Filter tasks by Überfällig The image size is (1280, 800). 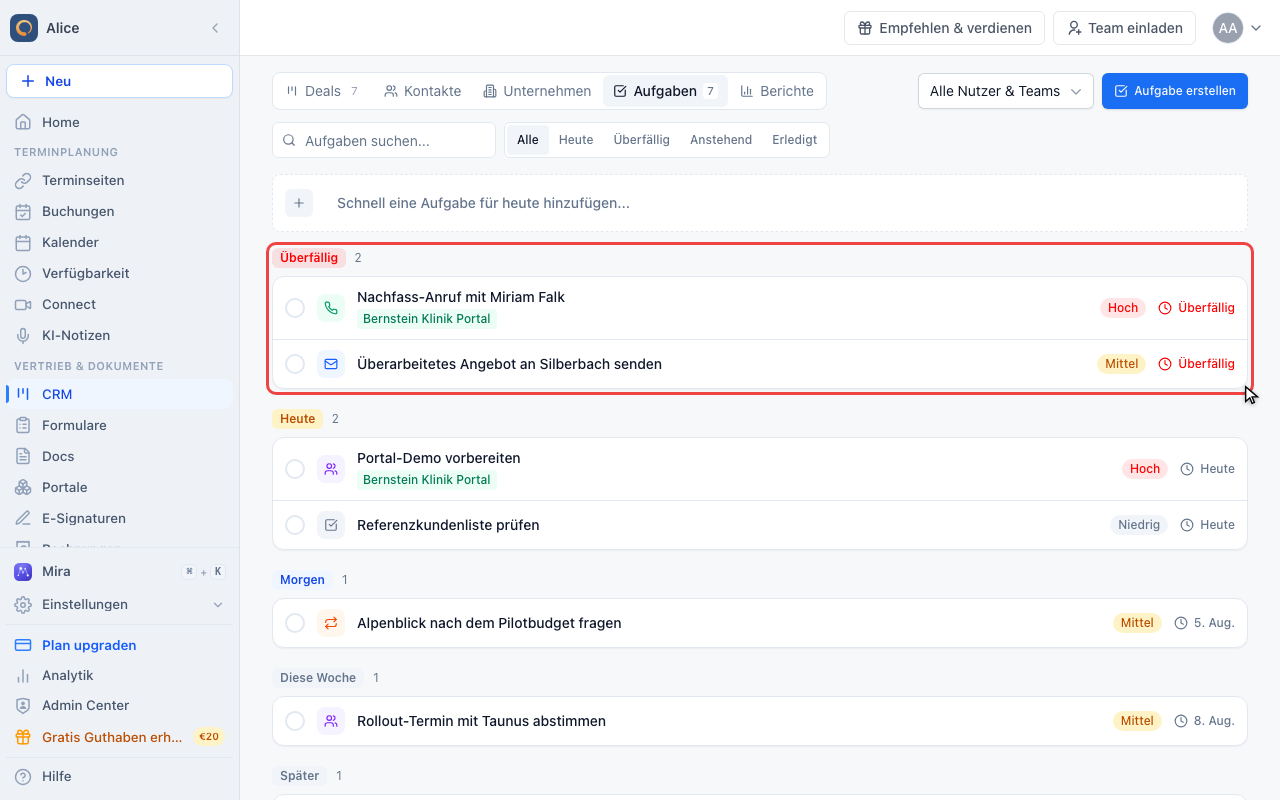pos(642,140)
